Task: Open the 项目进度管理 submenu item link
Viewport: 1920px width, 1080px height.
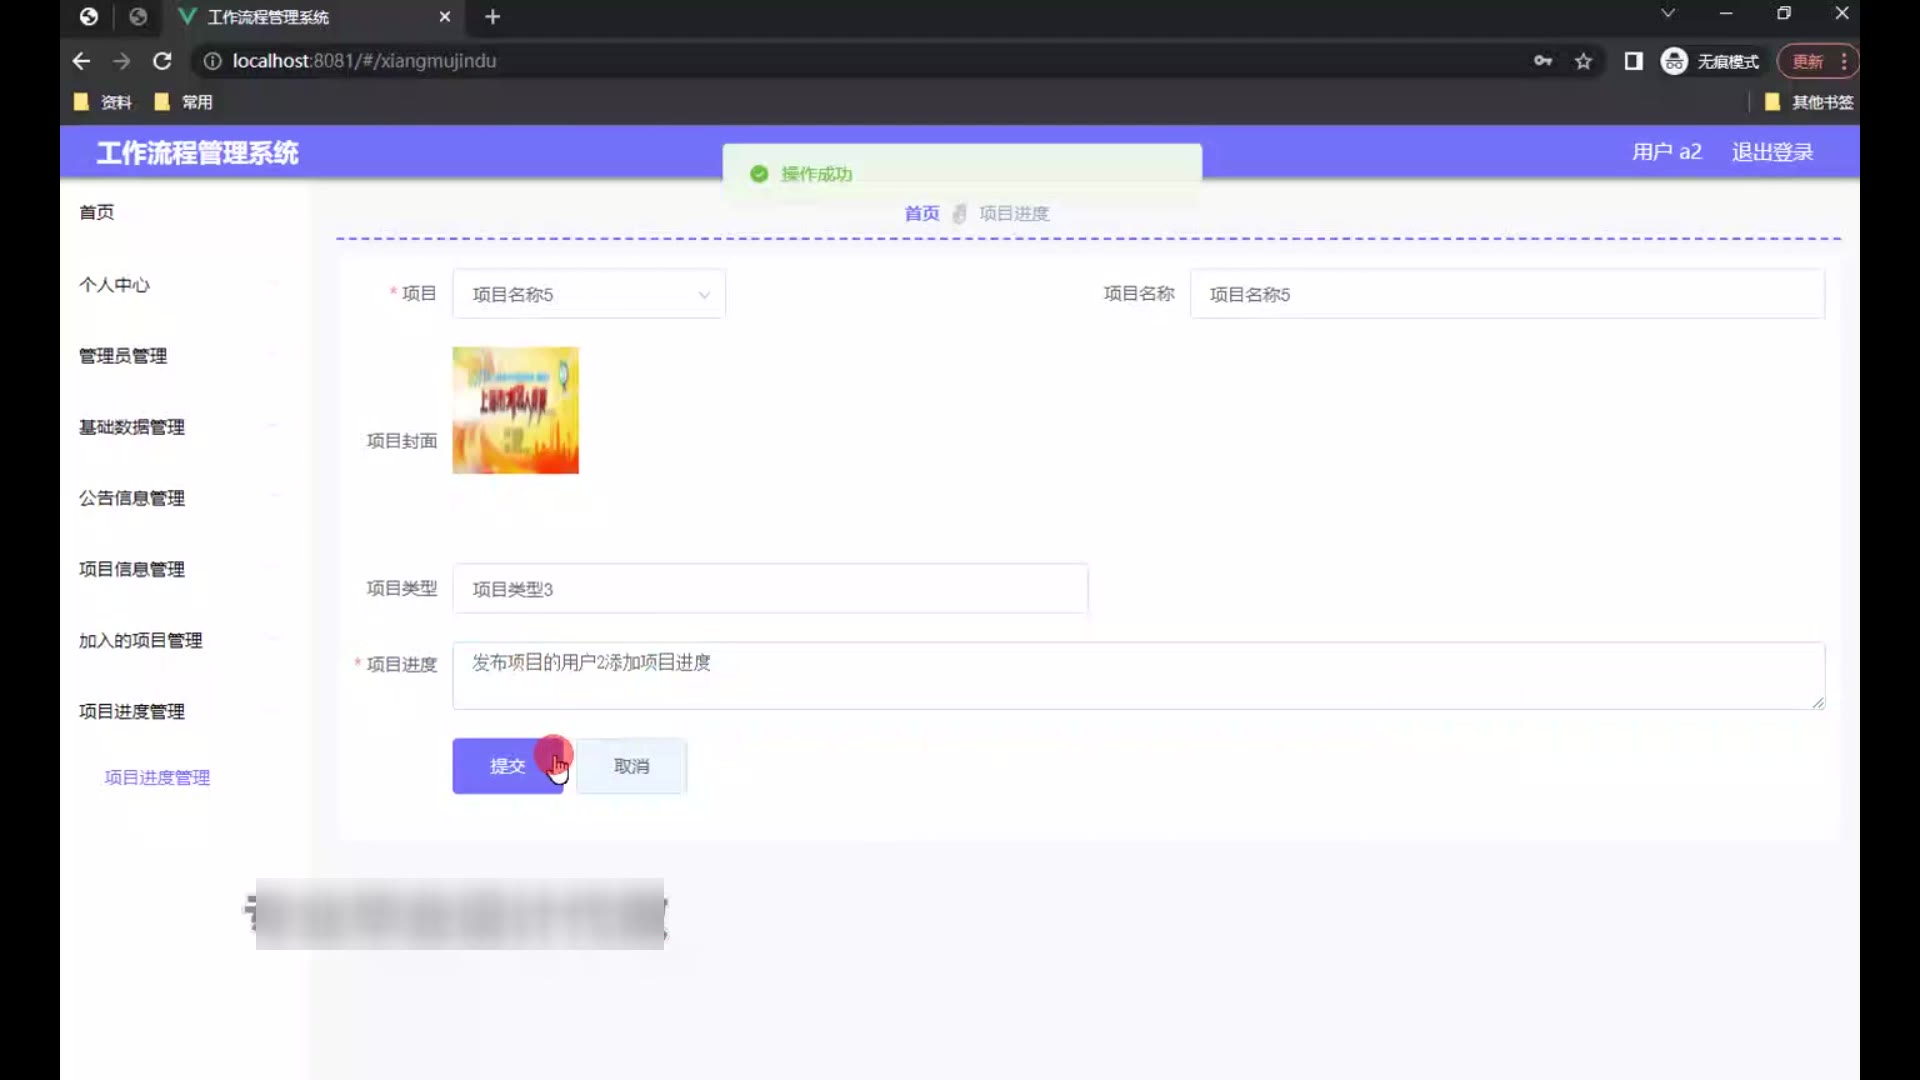Action: point(157,777)
